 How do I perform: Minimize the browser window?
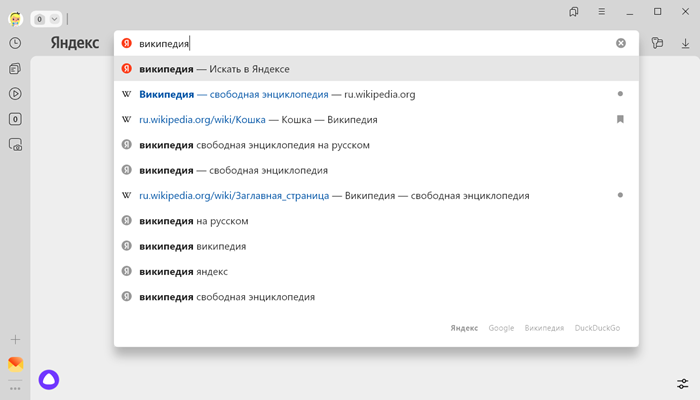coord(629,12)
